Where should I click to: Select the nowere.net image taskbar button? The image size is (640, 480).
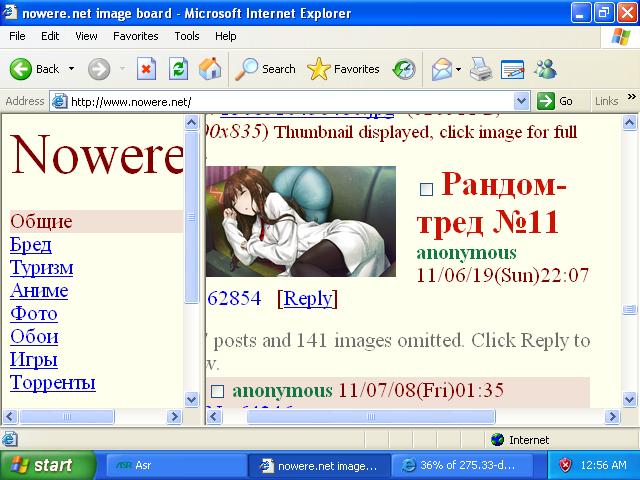[319, 465]
